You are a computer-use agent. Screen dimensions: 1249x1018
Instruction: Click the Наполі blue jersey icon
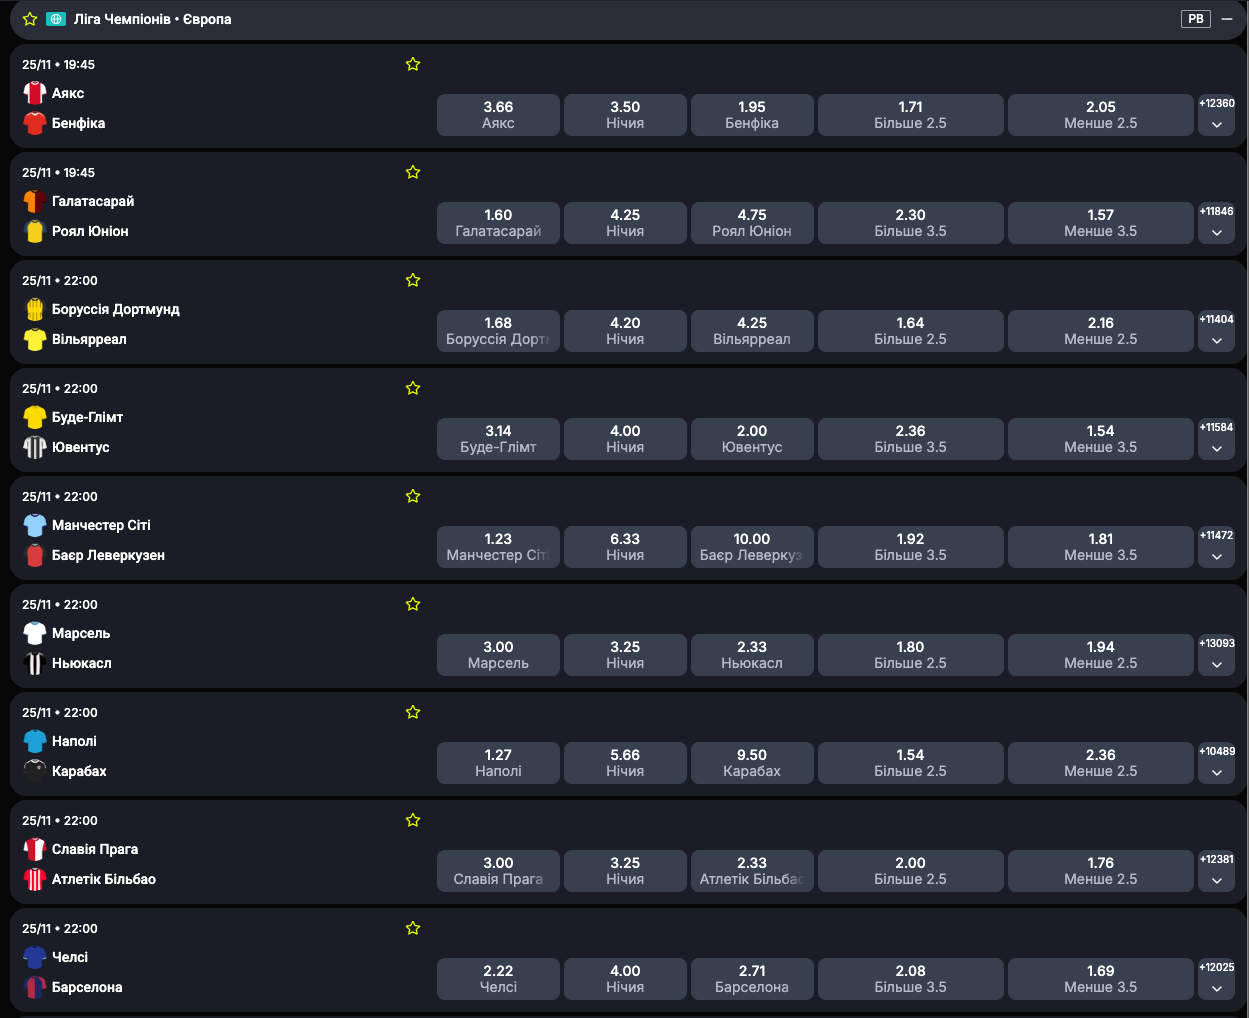pyautogui.click(x=35, y=741)
